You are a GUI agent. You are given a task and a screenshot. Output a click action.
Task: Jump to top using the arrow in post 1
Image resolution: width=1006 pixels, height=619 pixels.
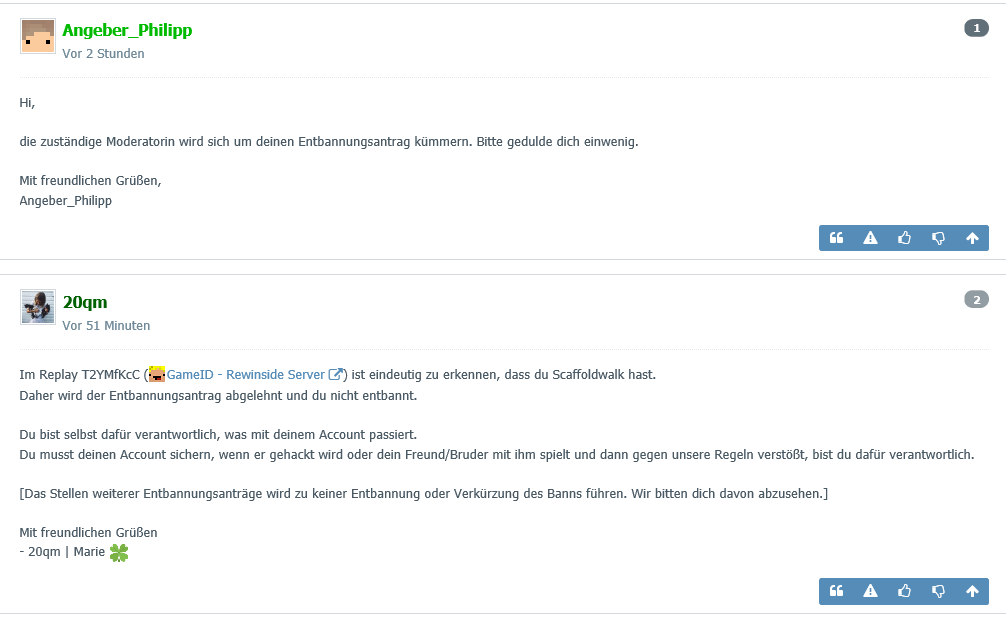pyautogui.click(x=972, y=238)
